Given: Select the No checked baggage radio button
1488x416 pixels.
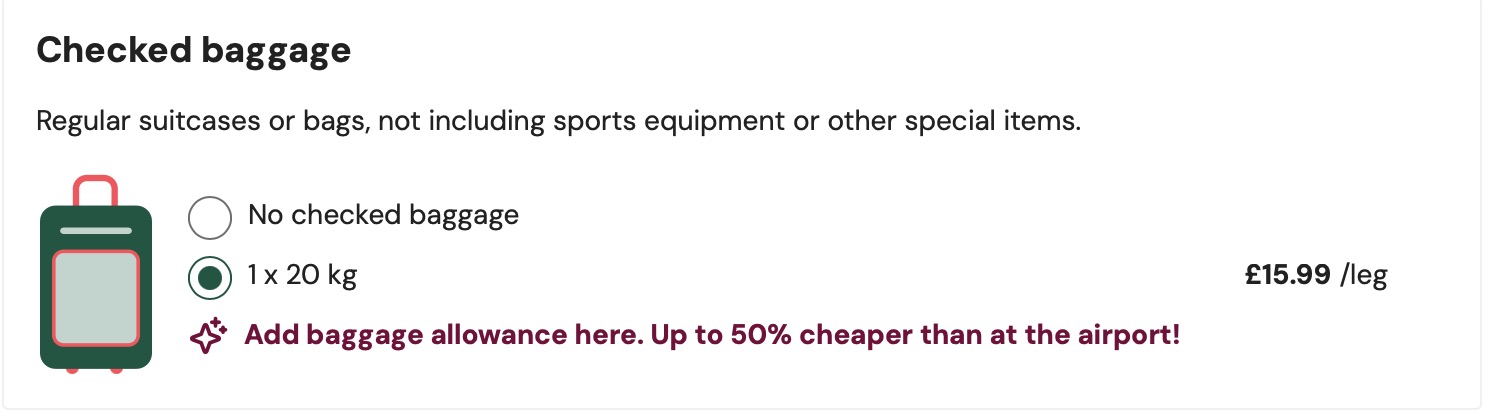Looking at the screenshot, I should 210,217.
